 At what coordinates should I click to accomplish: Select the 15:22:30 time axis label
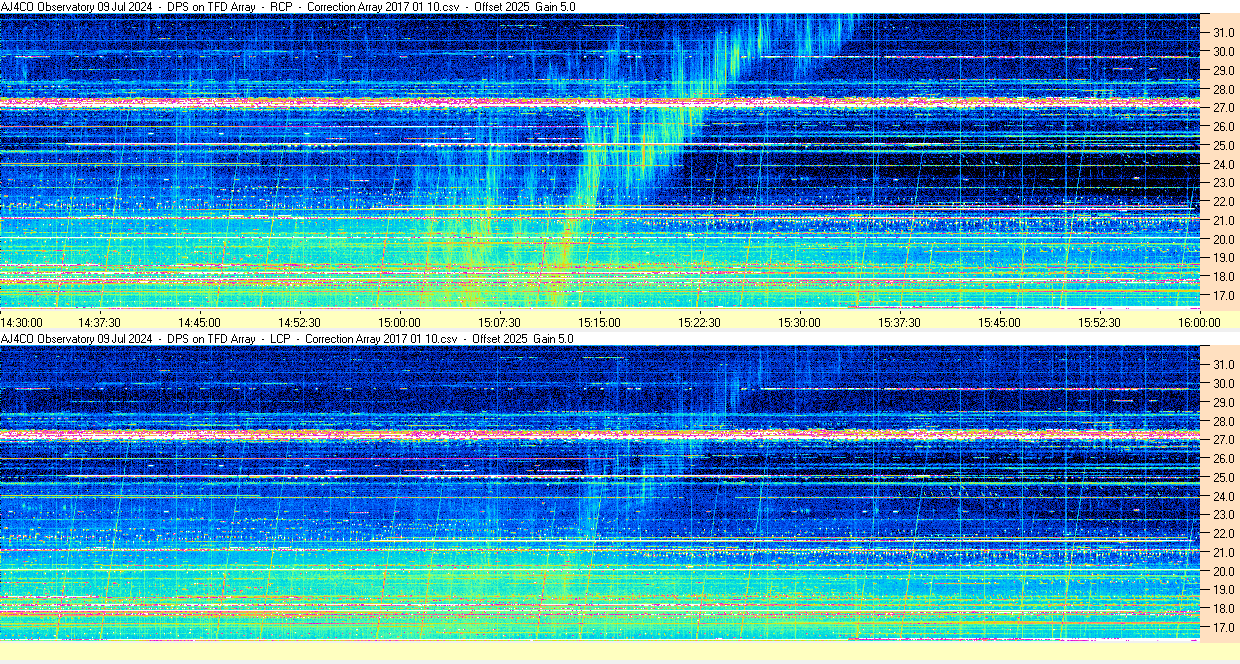[699, 322]
